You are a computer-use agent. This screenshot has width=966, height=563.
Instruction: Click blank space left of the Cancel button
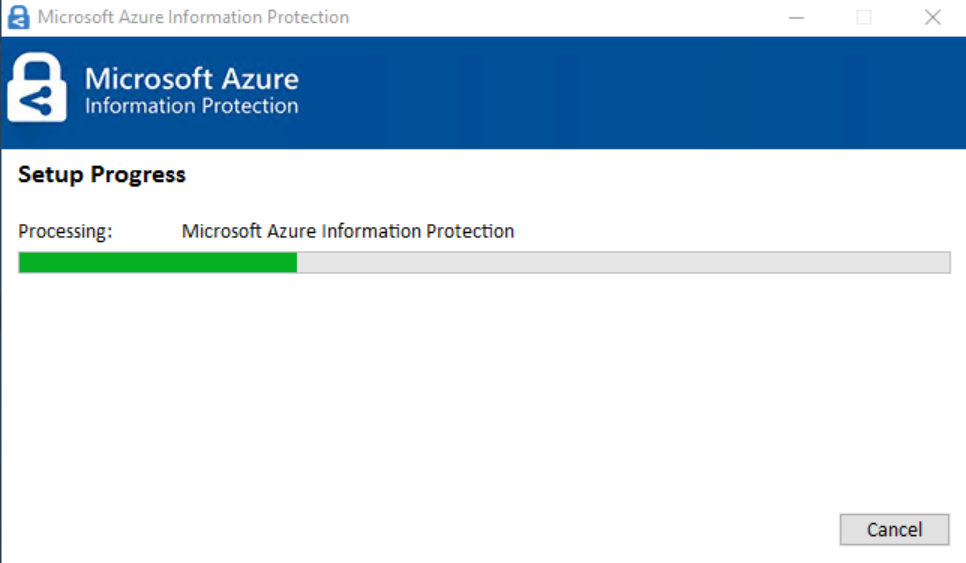[500, 529]
